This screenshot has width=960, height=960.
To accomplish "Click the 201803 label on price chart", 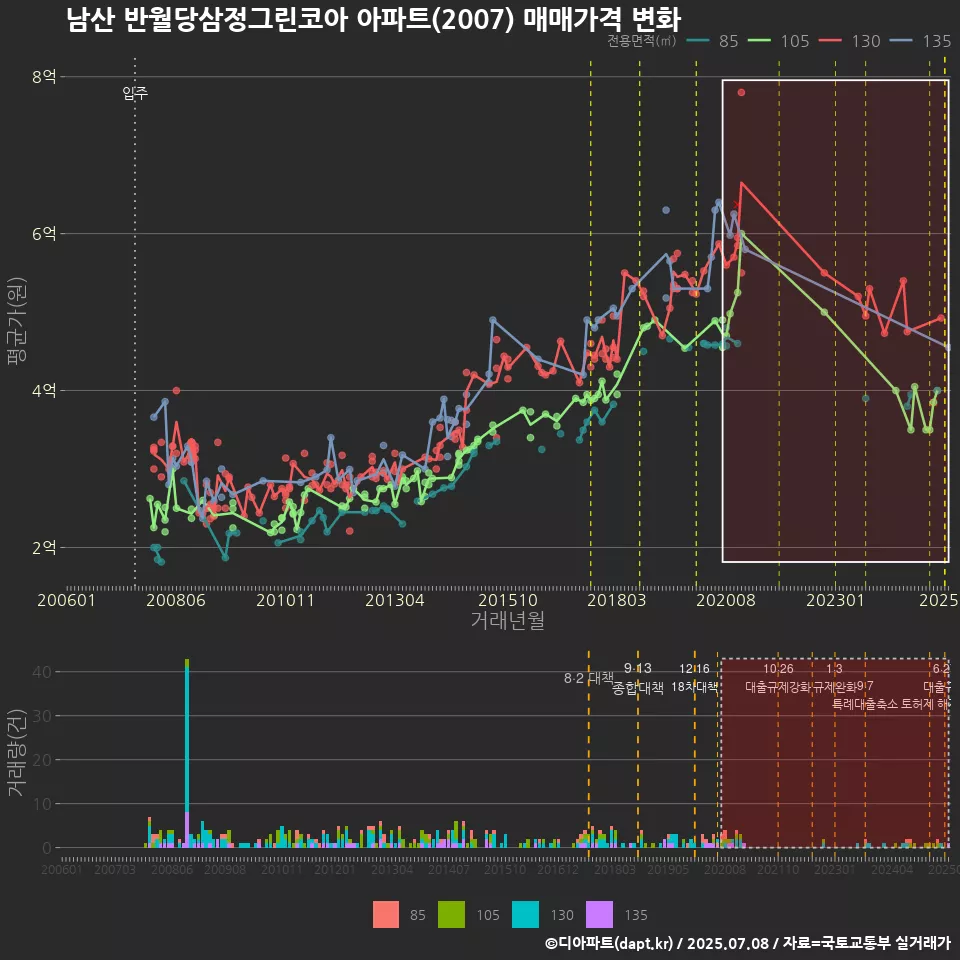I will coord(617,600).
